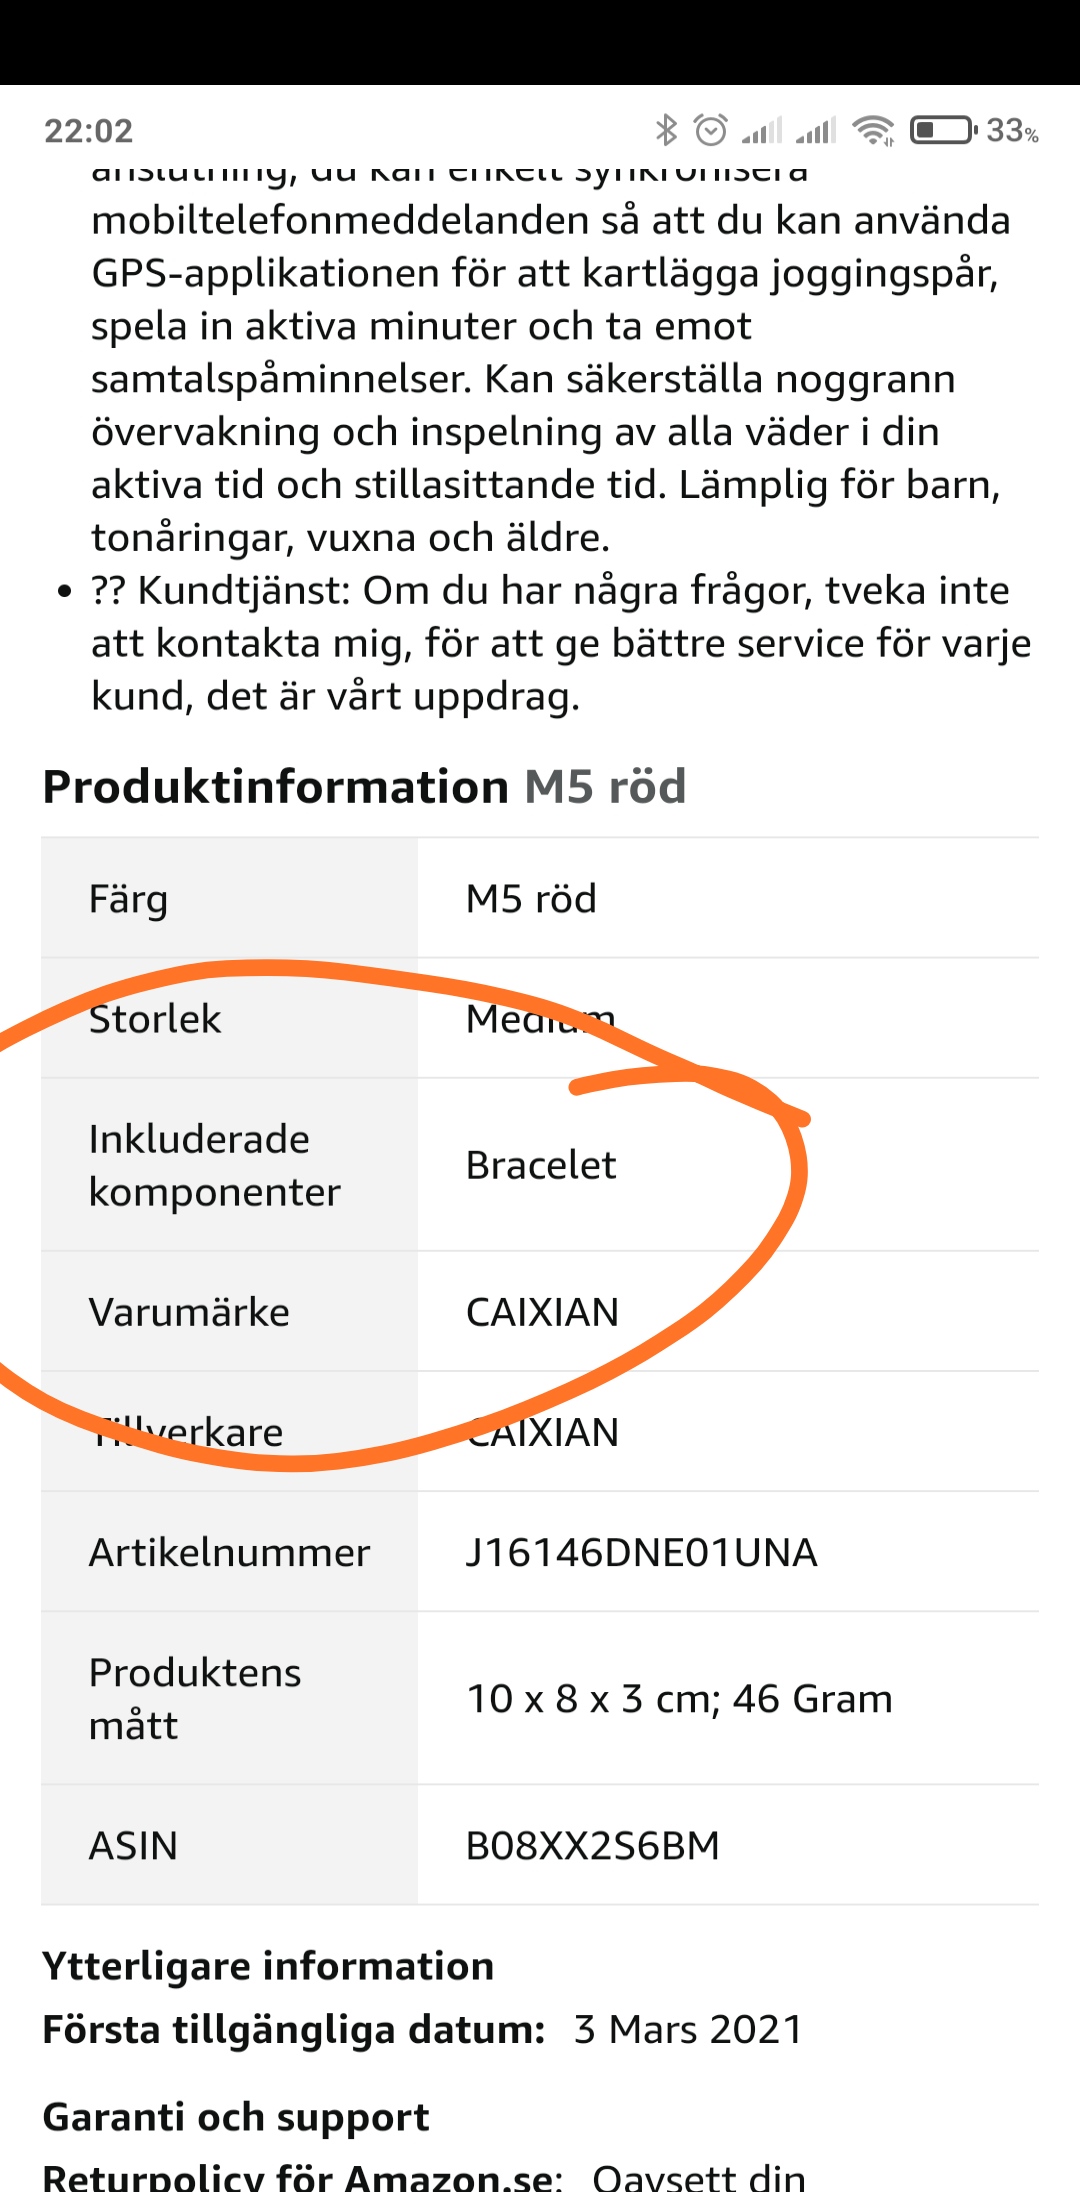Tap the battery indicator icon

943,130
